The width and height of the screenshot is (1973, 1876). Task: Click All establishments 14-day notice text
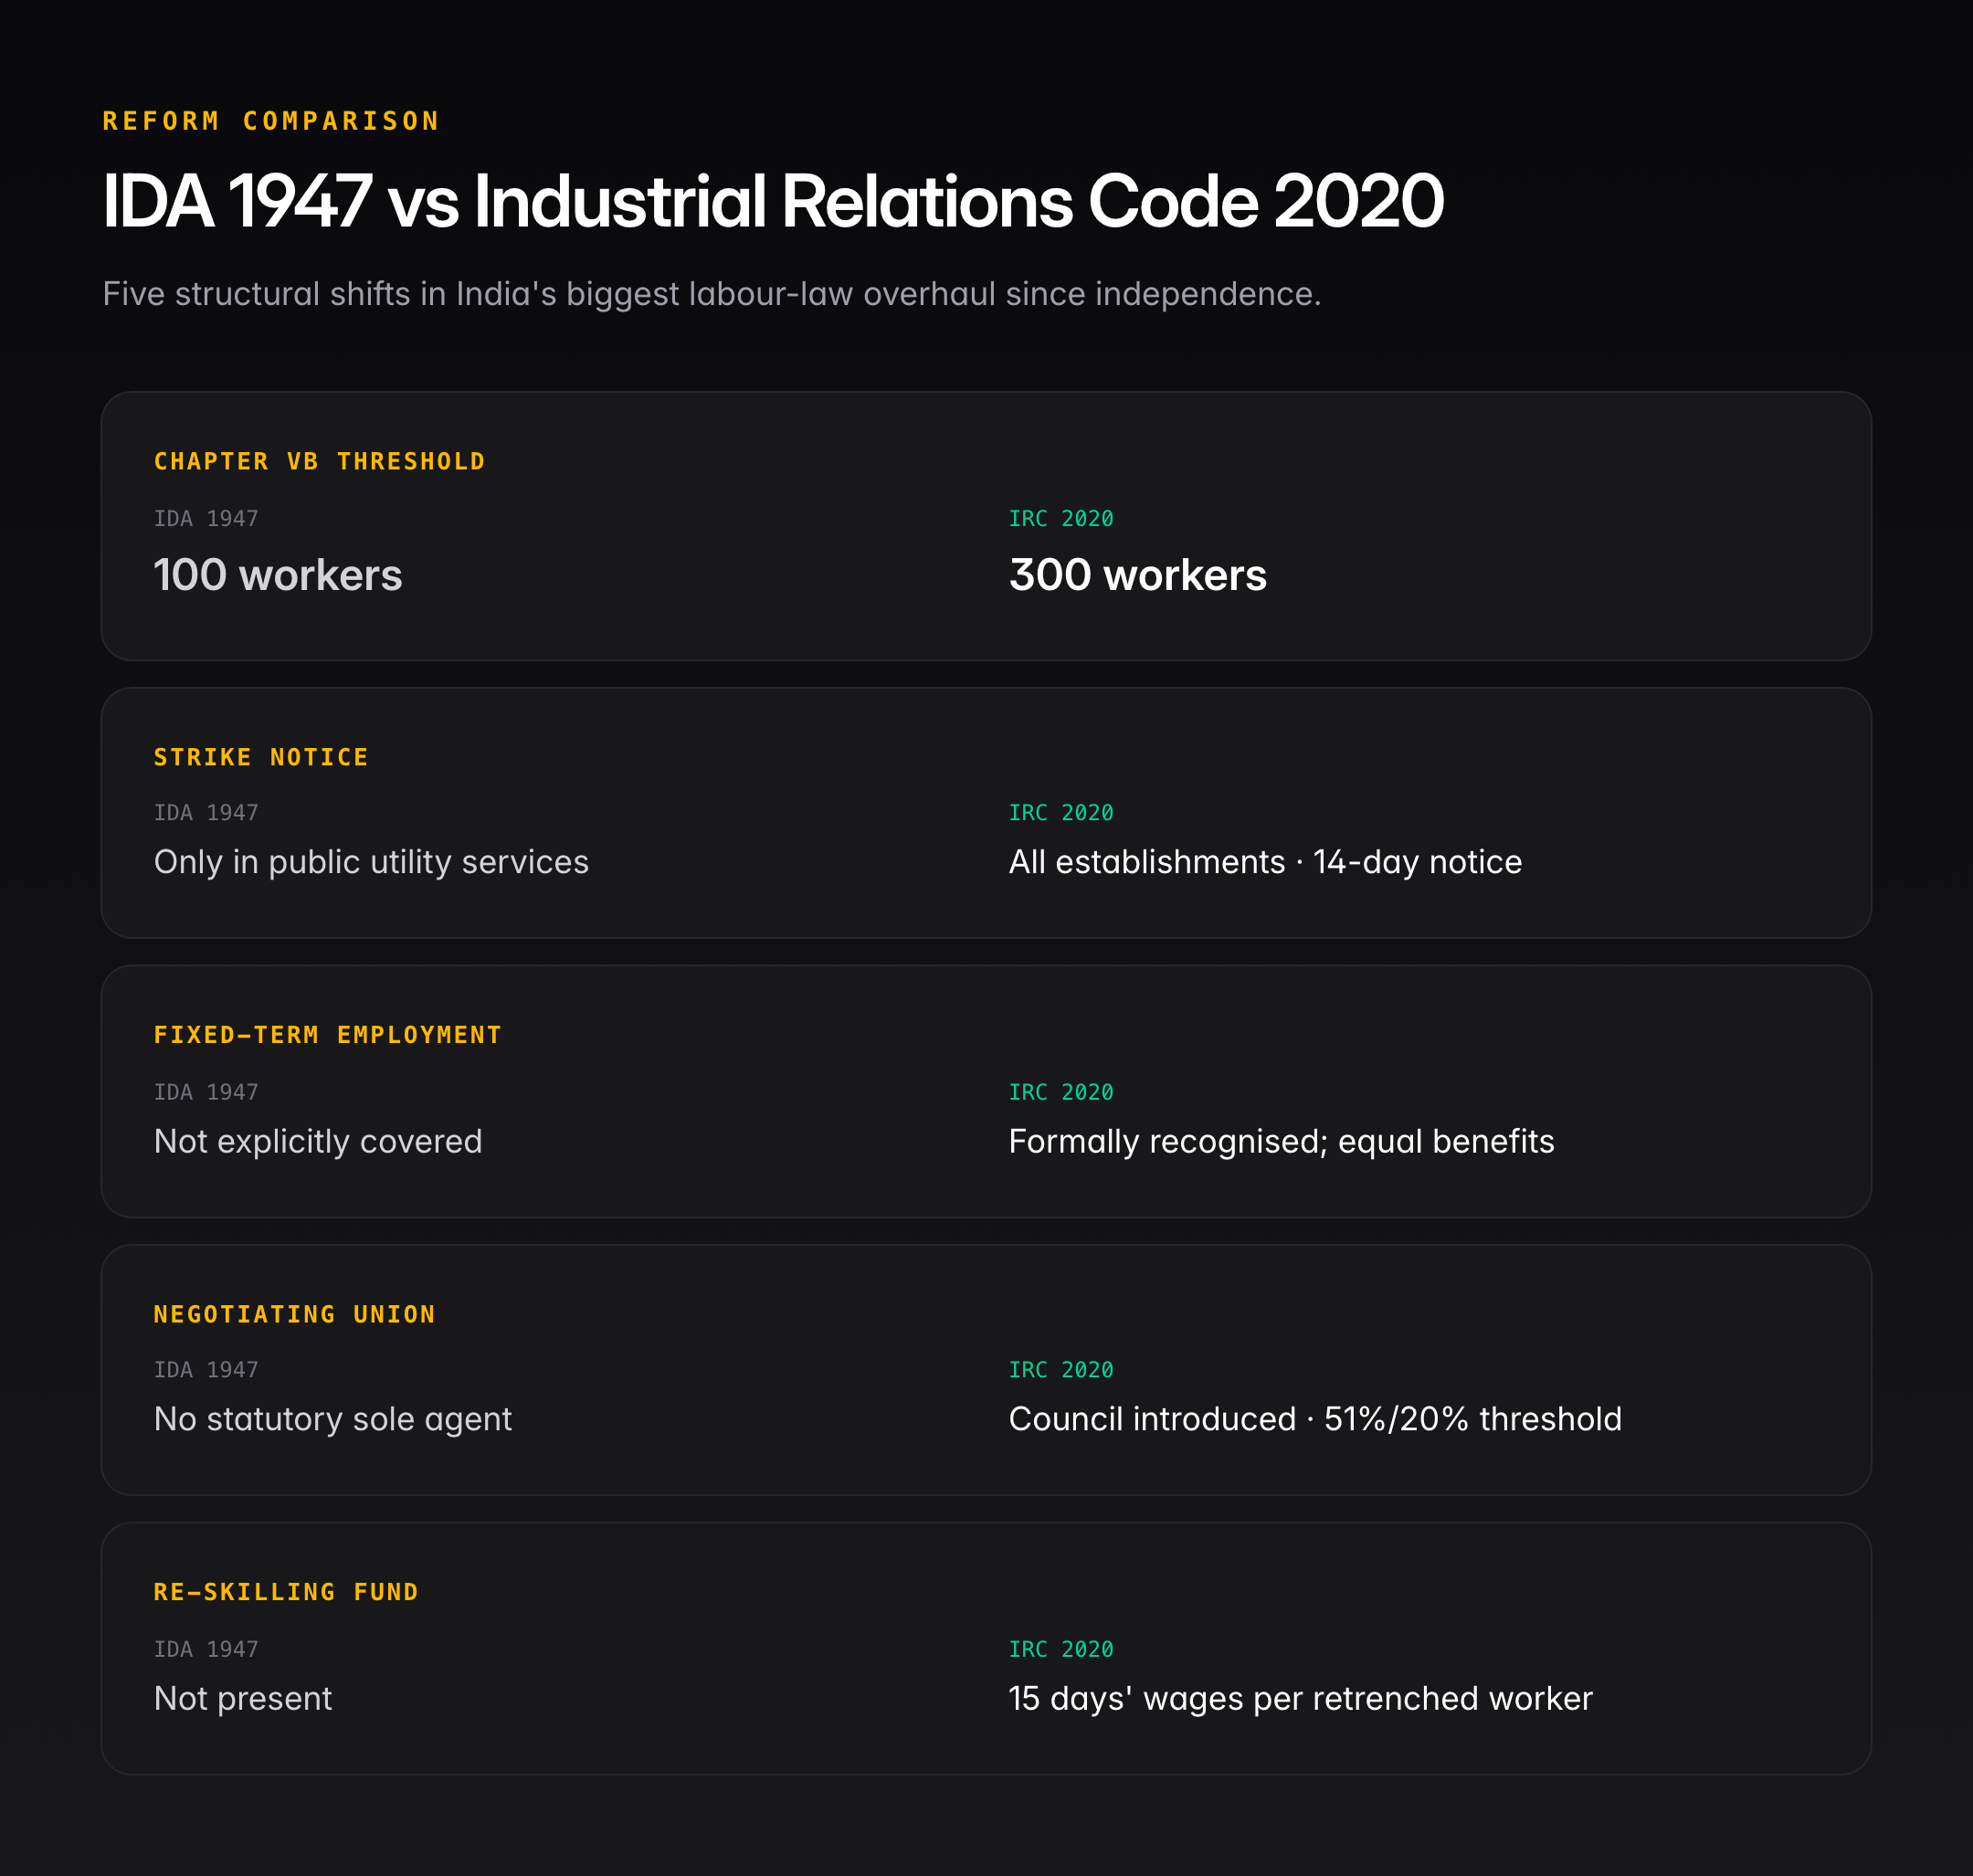1265,862
